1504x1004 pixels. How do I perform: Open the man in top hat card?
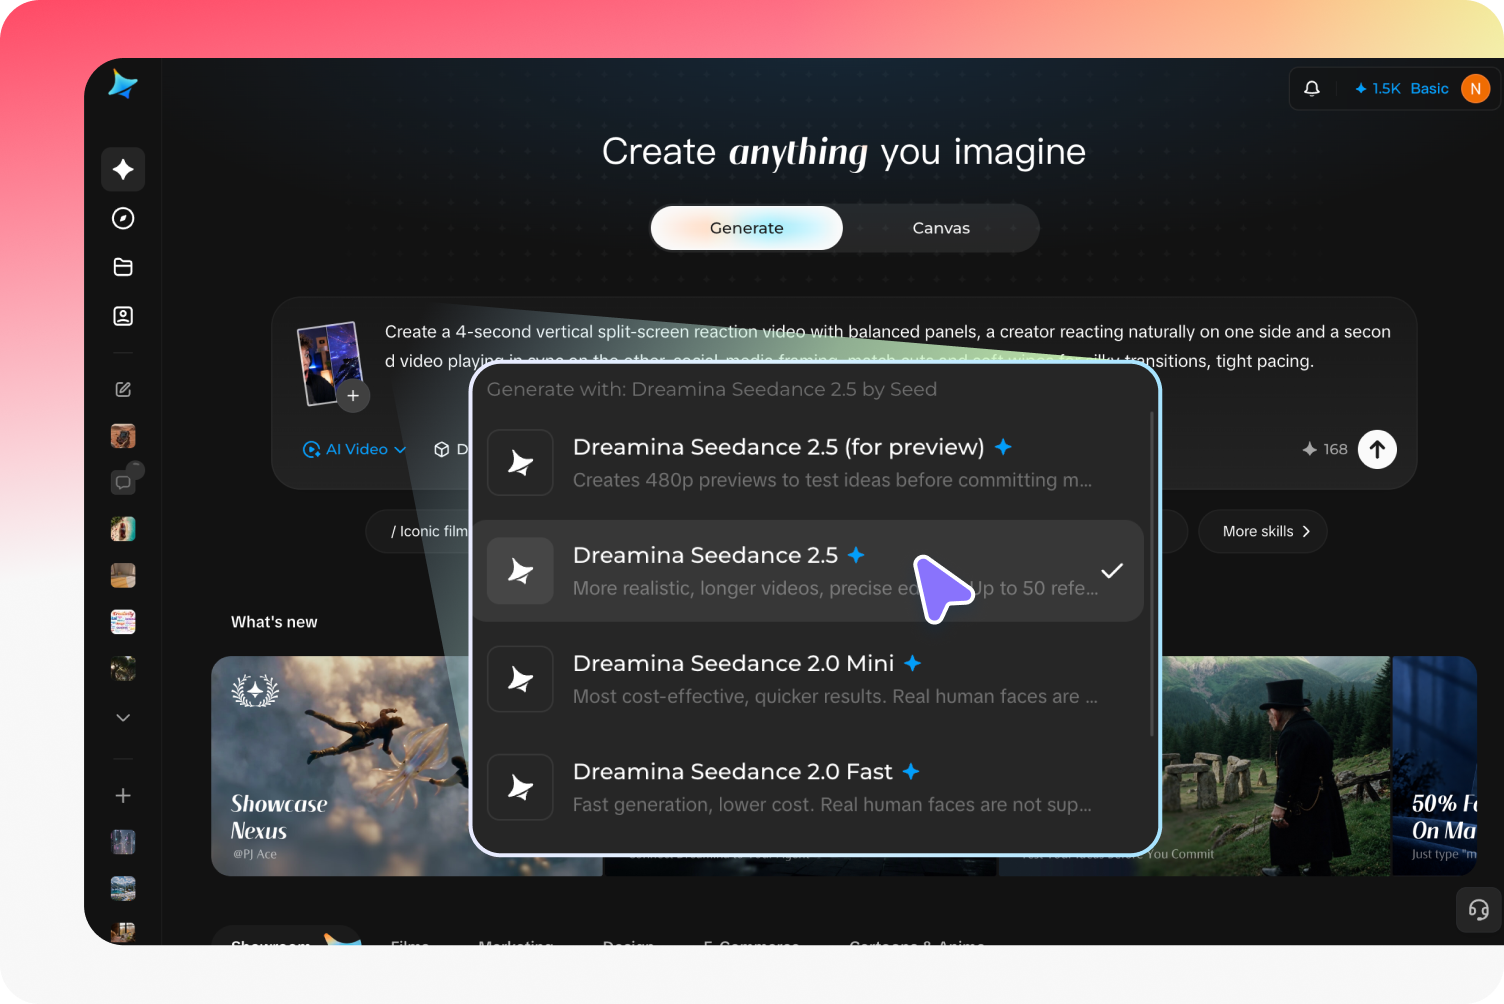point(1276,766)
